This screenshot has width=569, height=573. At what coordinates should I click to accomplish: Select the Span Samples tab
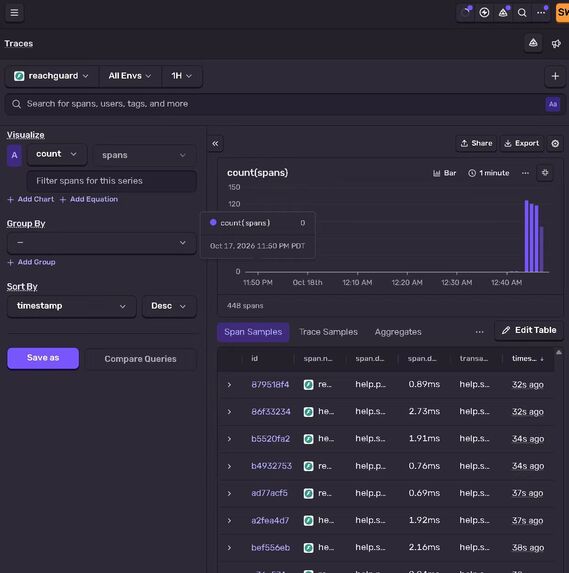[x=253, y=332]
